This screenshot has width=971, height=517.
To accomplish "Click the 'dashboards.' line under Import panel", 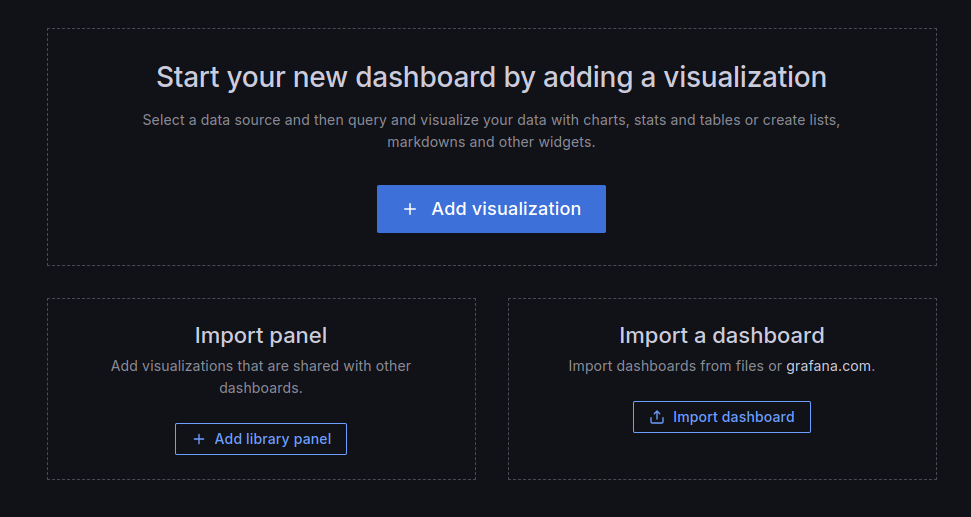I will click(261, 387).
